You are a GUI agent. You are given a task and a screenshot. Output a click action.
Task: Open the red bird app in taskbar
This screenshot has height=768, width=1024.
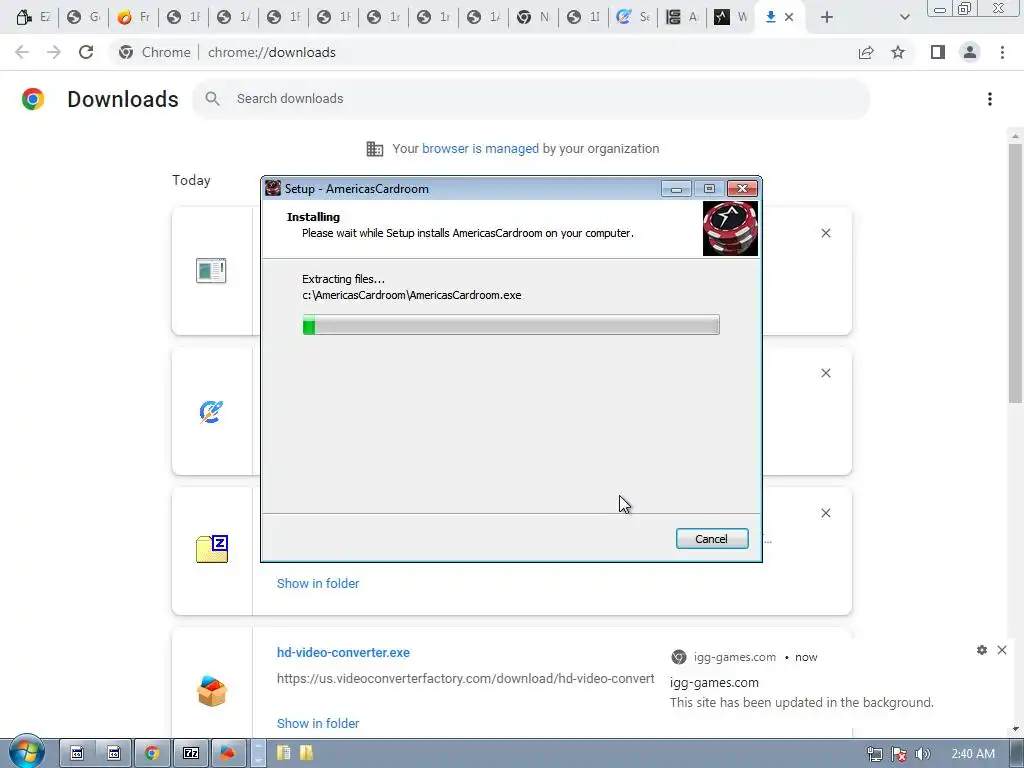(228, 753)
